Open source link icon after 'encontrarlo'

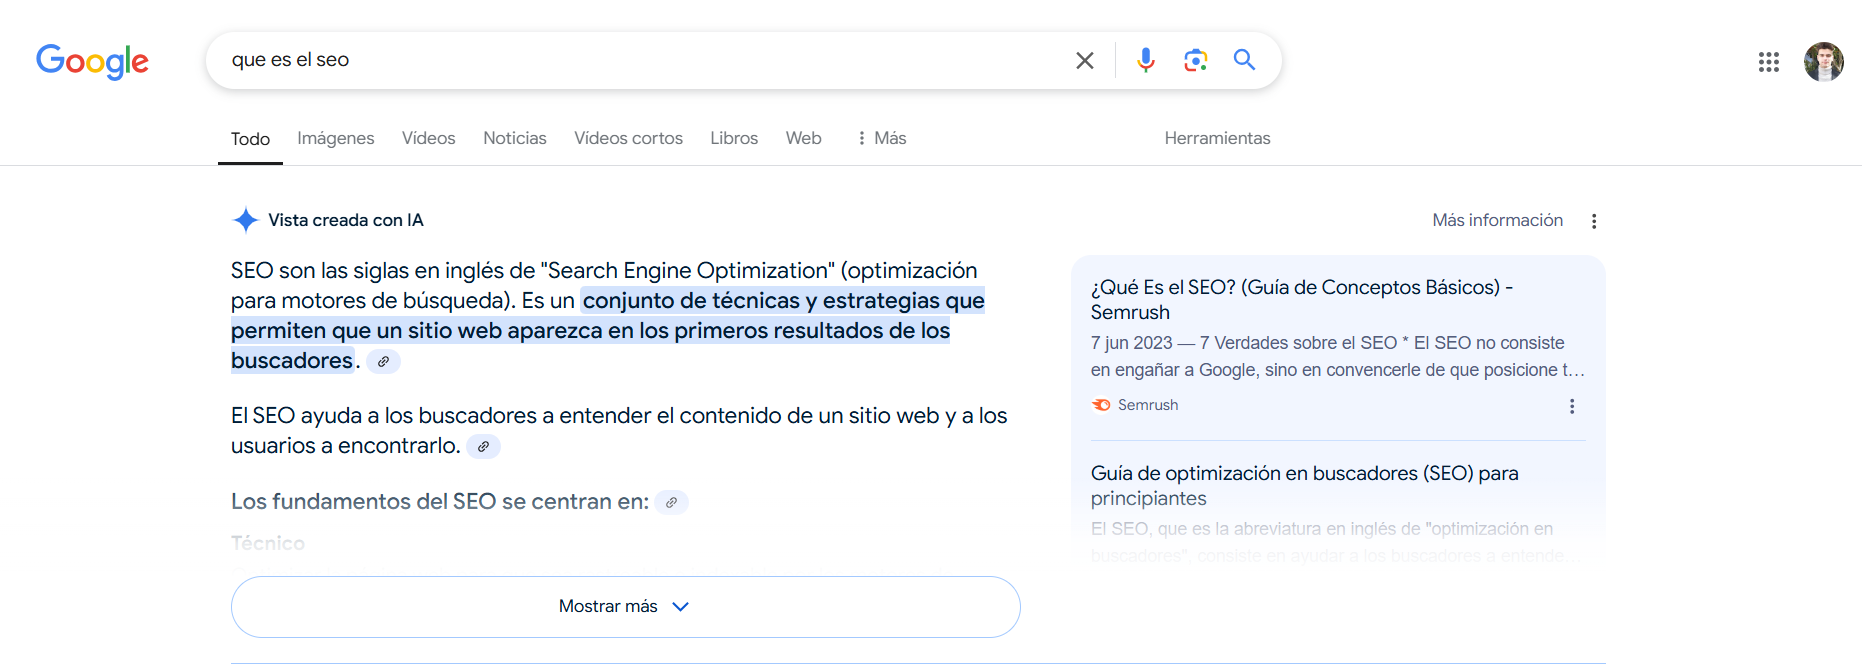tap(483, 446)
